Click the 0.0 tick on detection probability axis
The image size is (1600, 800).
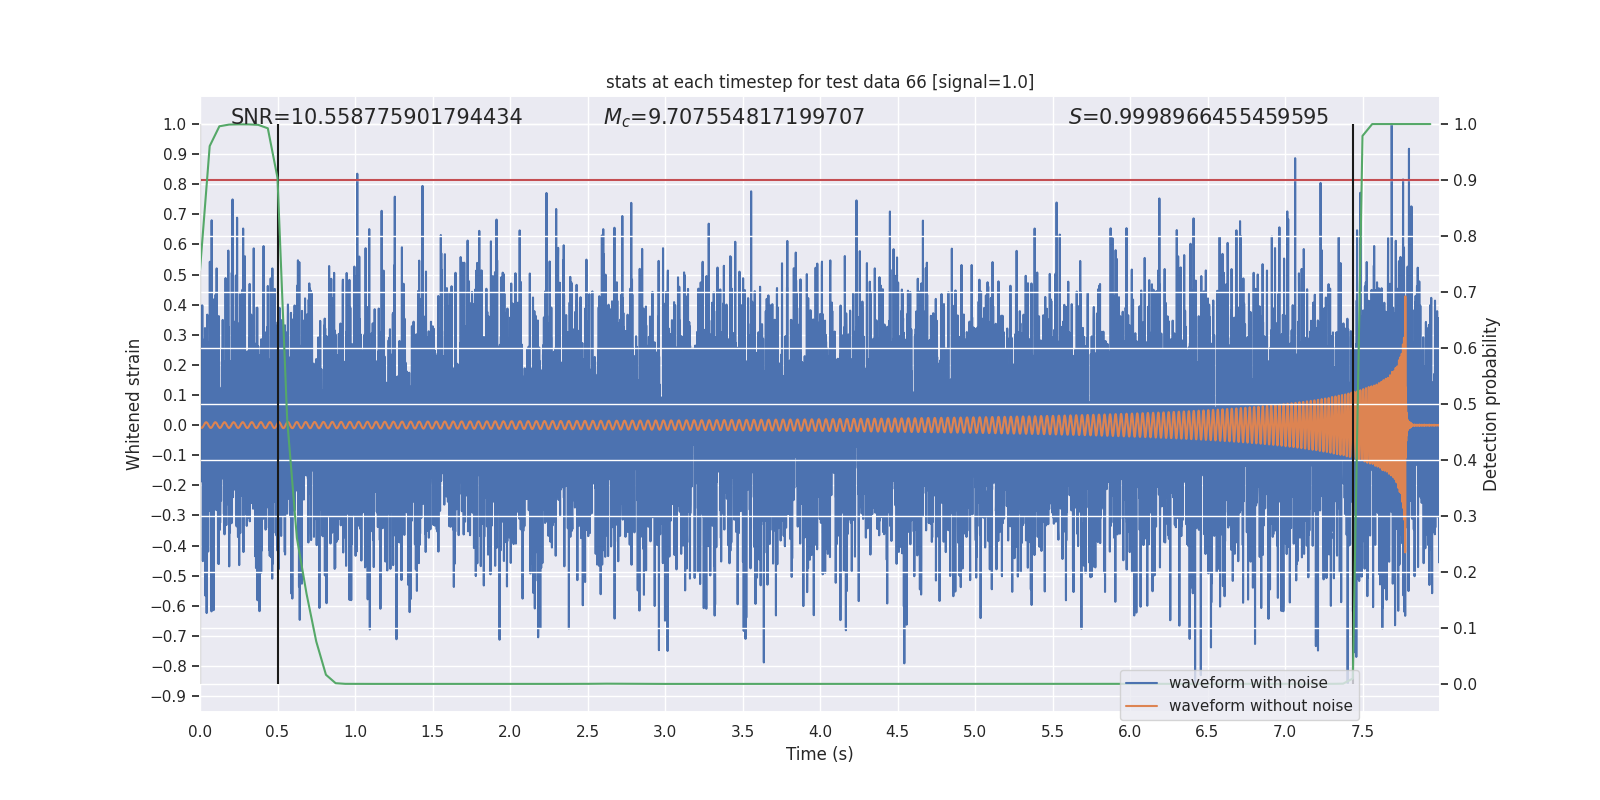(x=1464, y=685)
